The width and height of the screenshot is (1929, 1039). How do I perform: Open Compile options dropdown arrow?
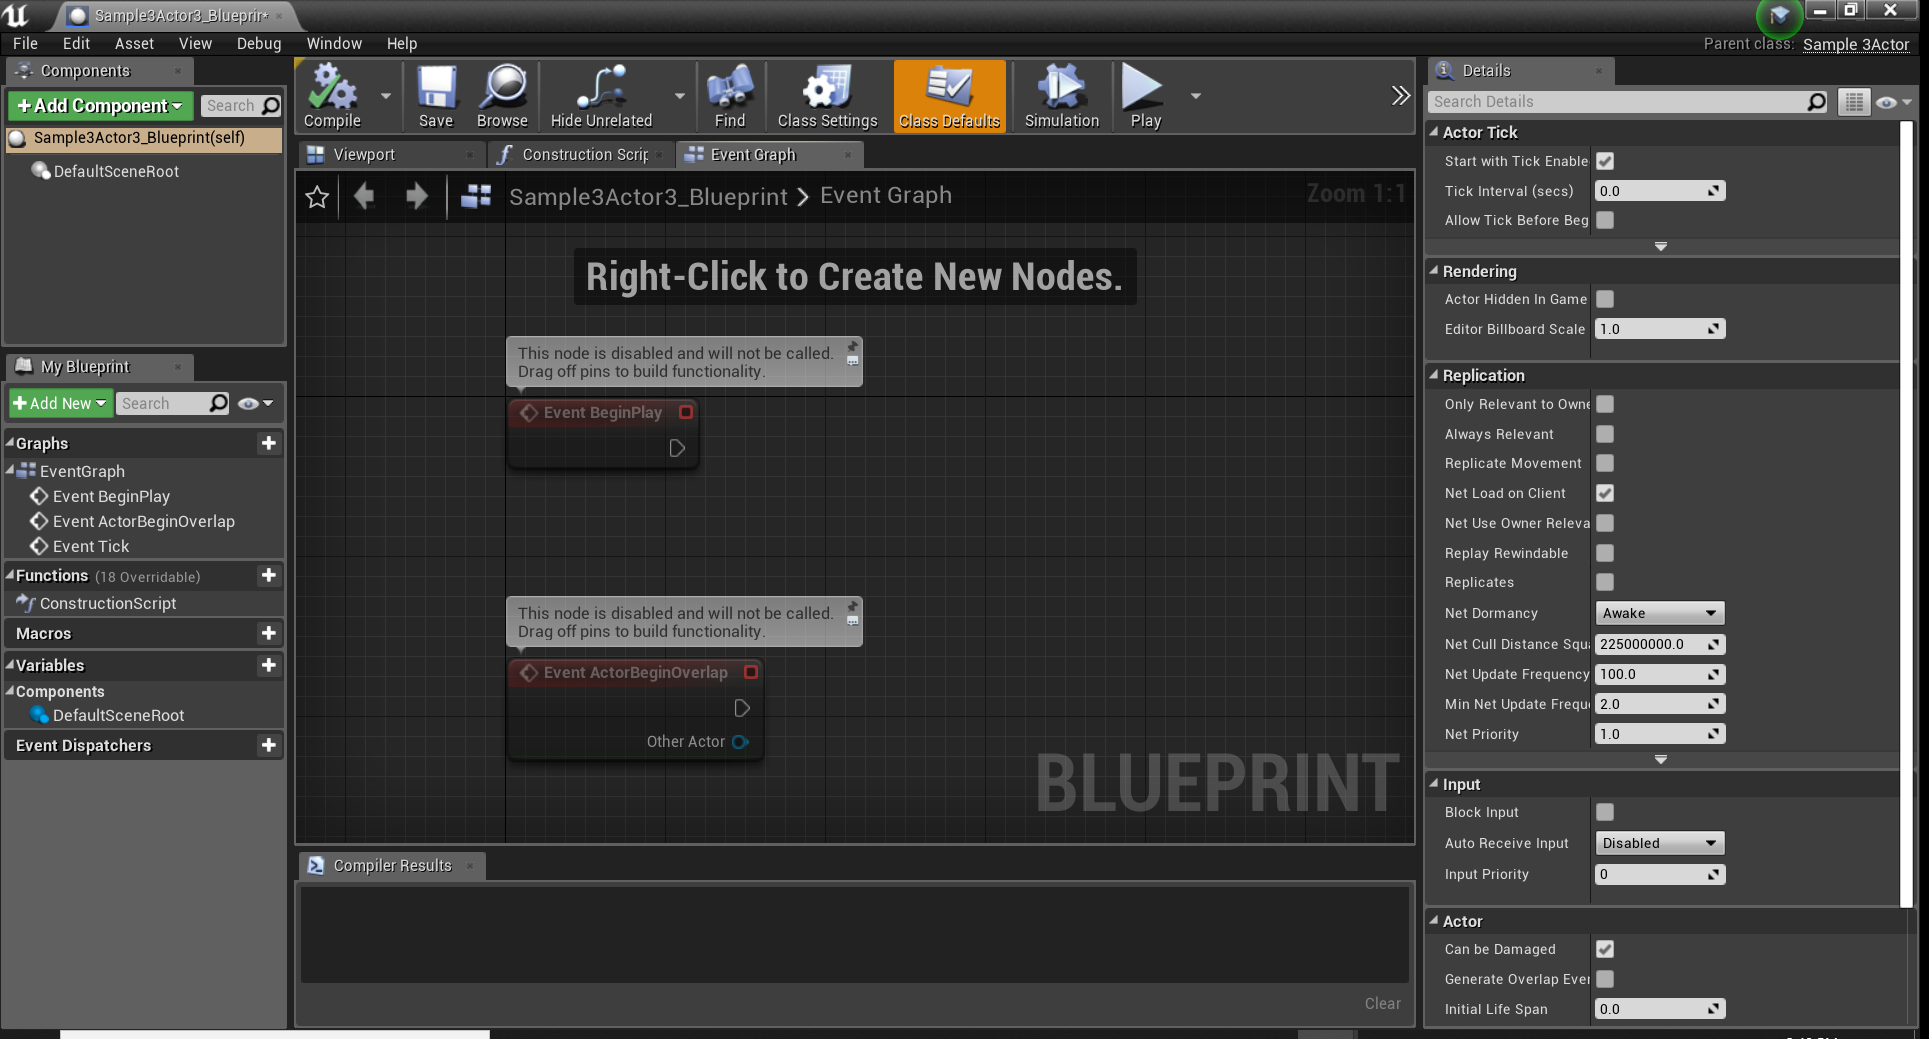click(x=386, y=96)
